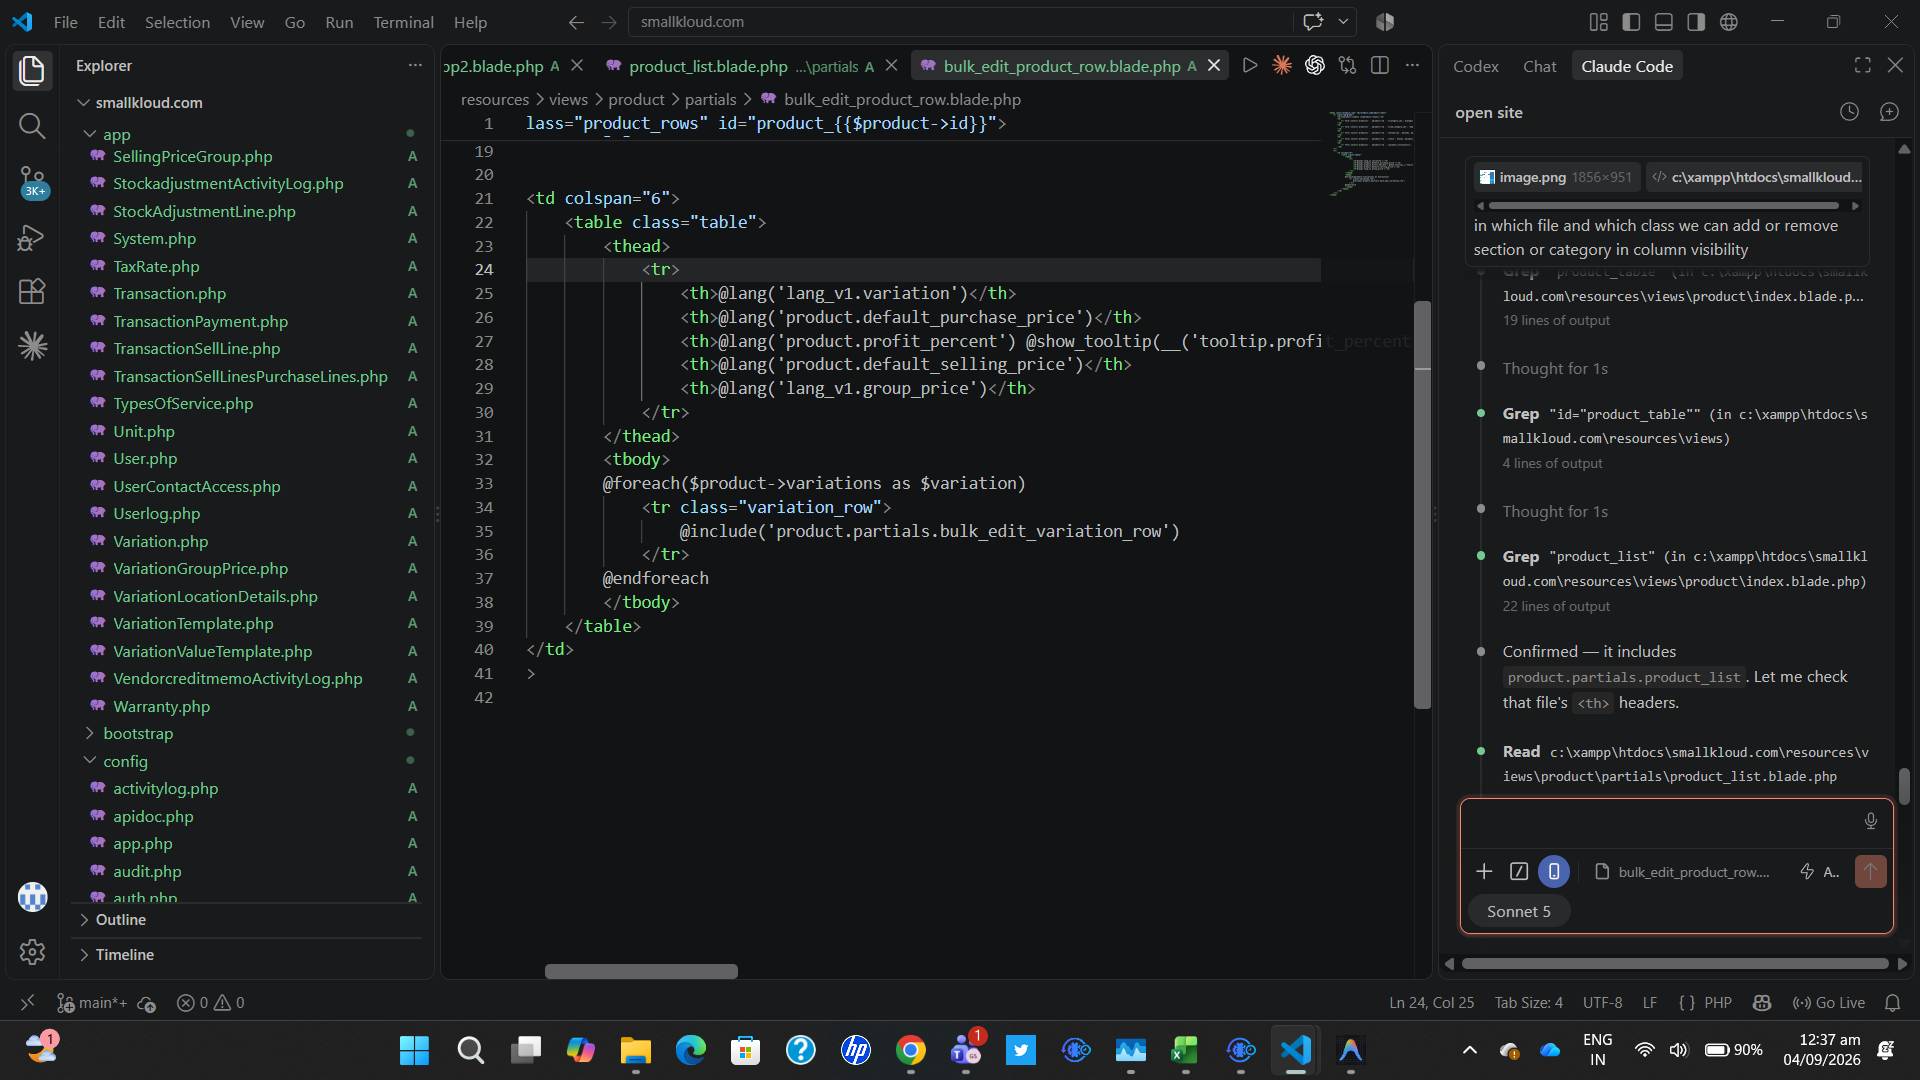Open the Terminal menu
Viewport: 1920px width, 1080px height.
click(x=403, y=21)
